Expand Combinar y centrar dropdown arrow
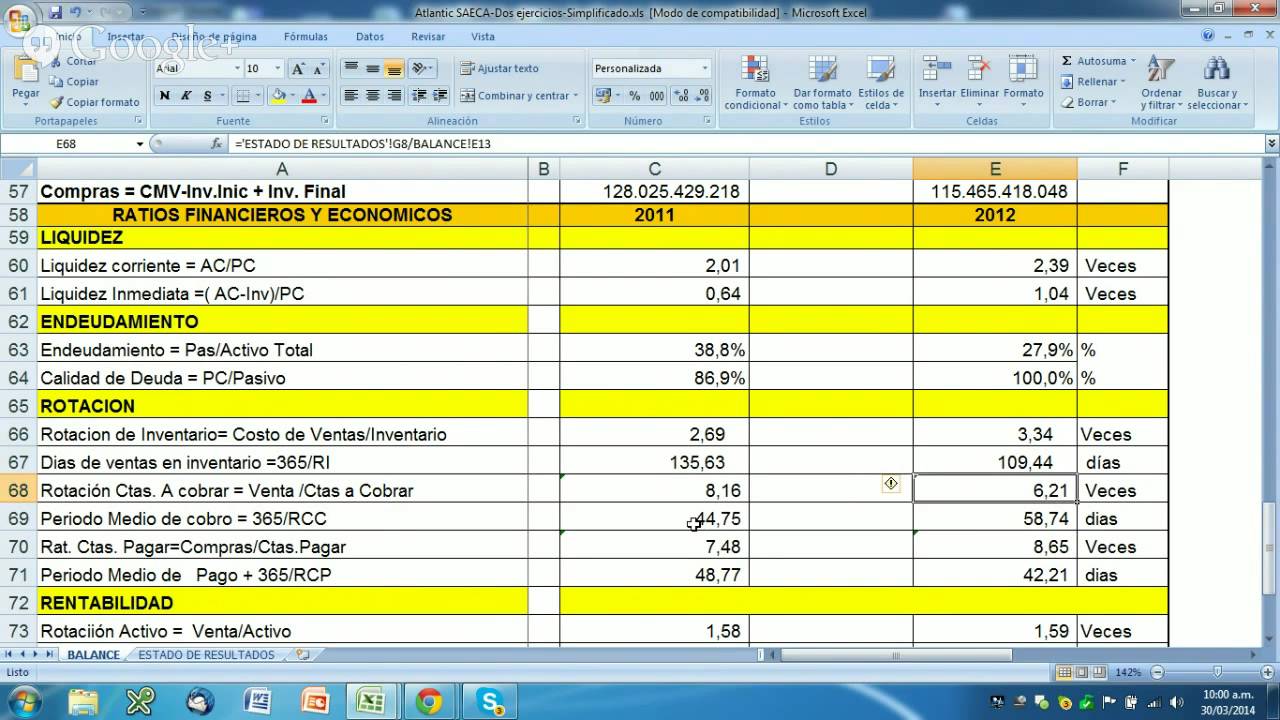Screen dimensions: 1280x720 pyautogui.click(x=576, y=96)
